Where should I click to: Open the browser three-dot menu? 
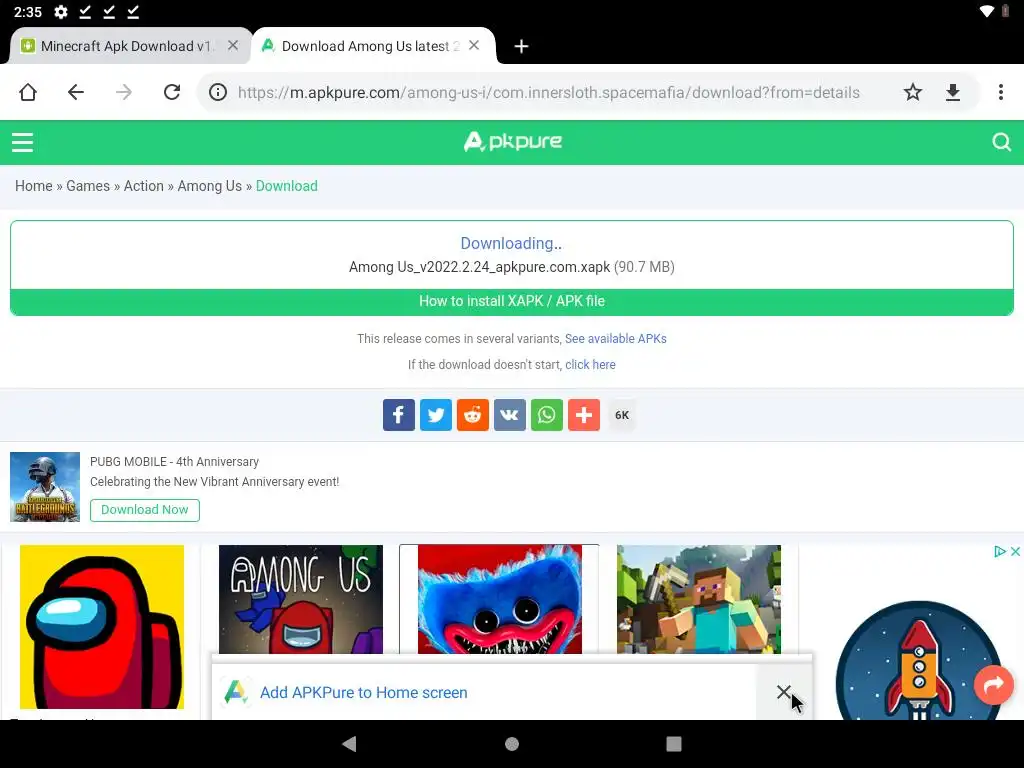[1000, 92]
